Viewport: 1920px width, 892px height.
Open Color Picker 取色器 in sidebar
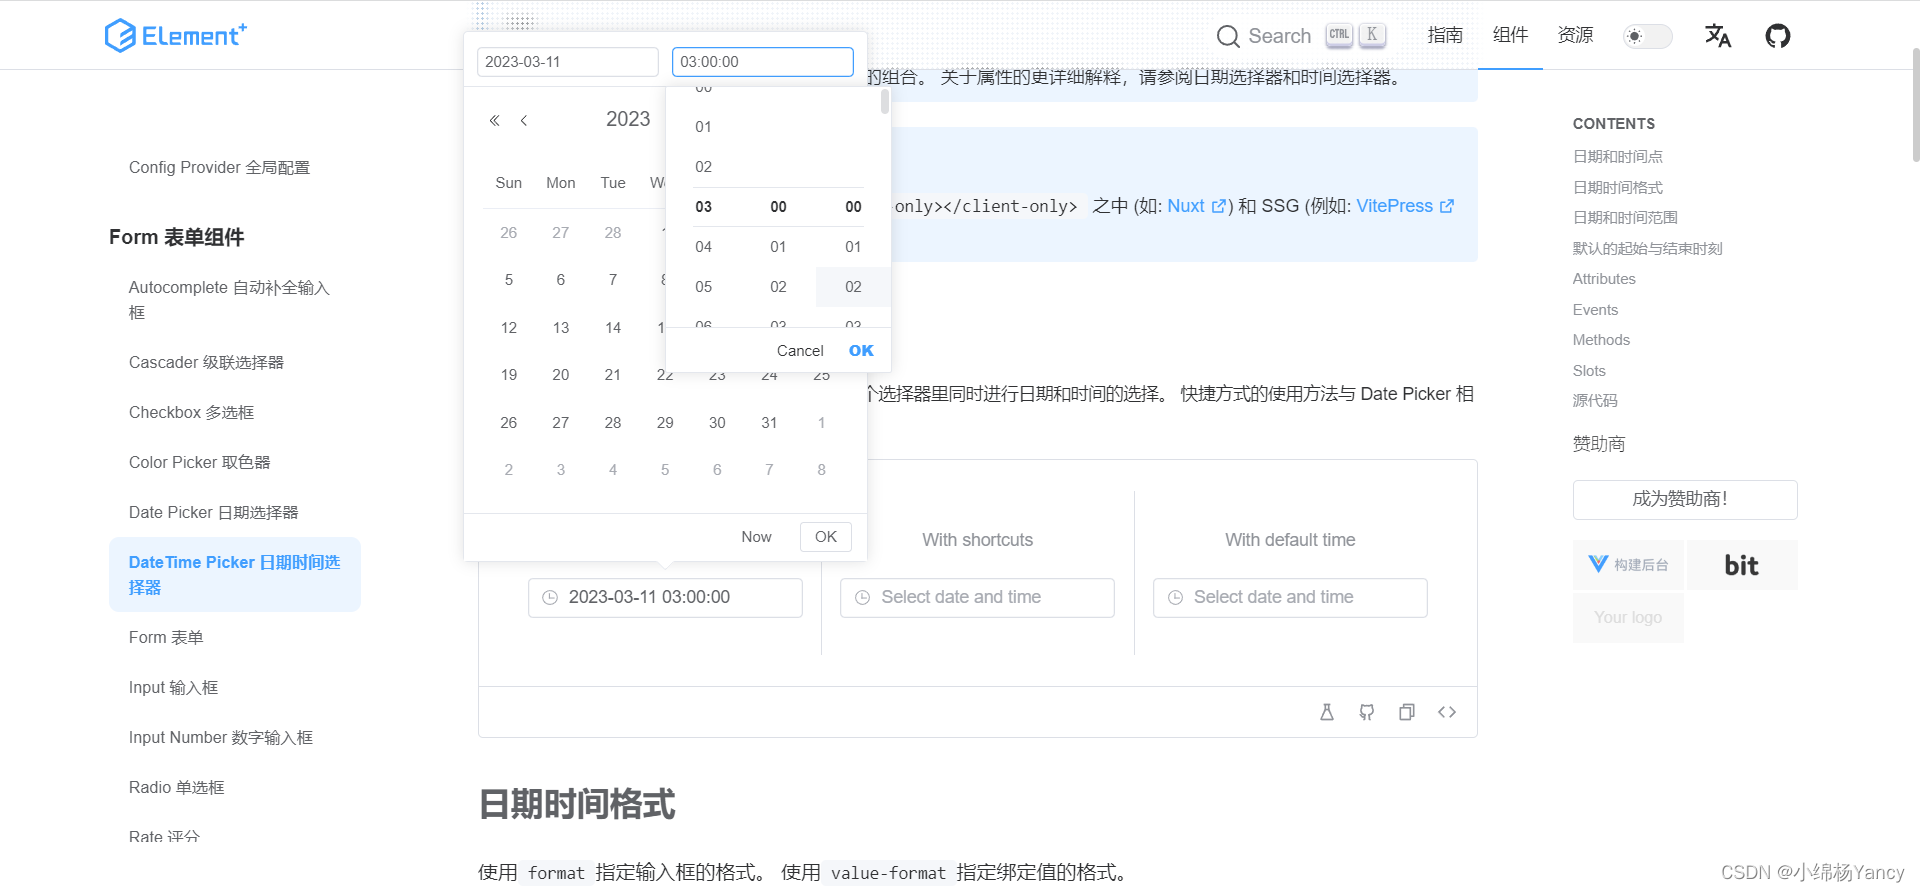[x=199, y=463]
